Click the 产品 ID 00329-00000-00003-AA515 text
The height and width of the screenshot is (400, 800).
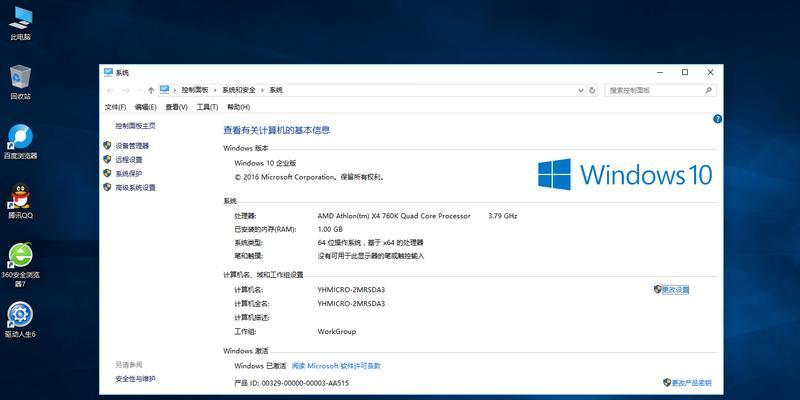pyautogui.click(x=292, y=383)
